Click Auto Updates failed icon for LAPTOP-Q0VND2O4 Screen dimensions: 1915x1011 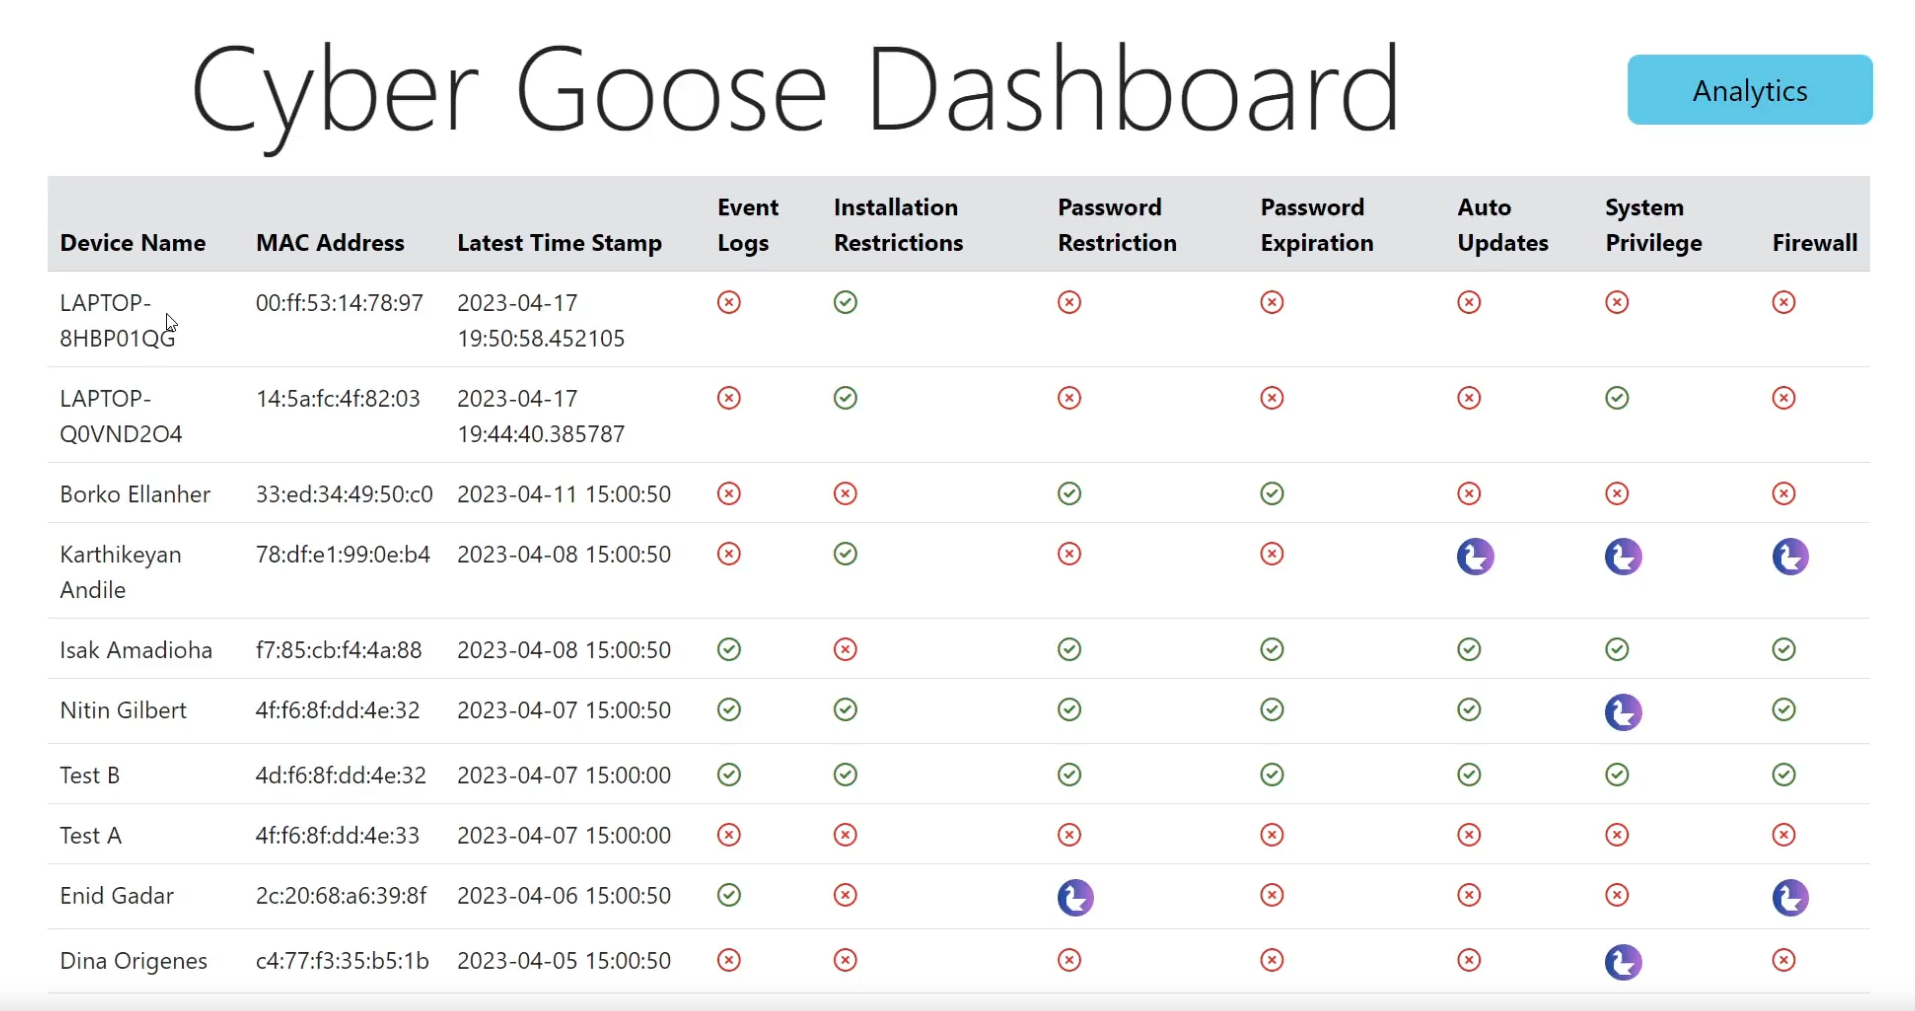(1469, 398)
